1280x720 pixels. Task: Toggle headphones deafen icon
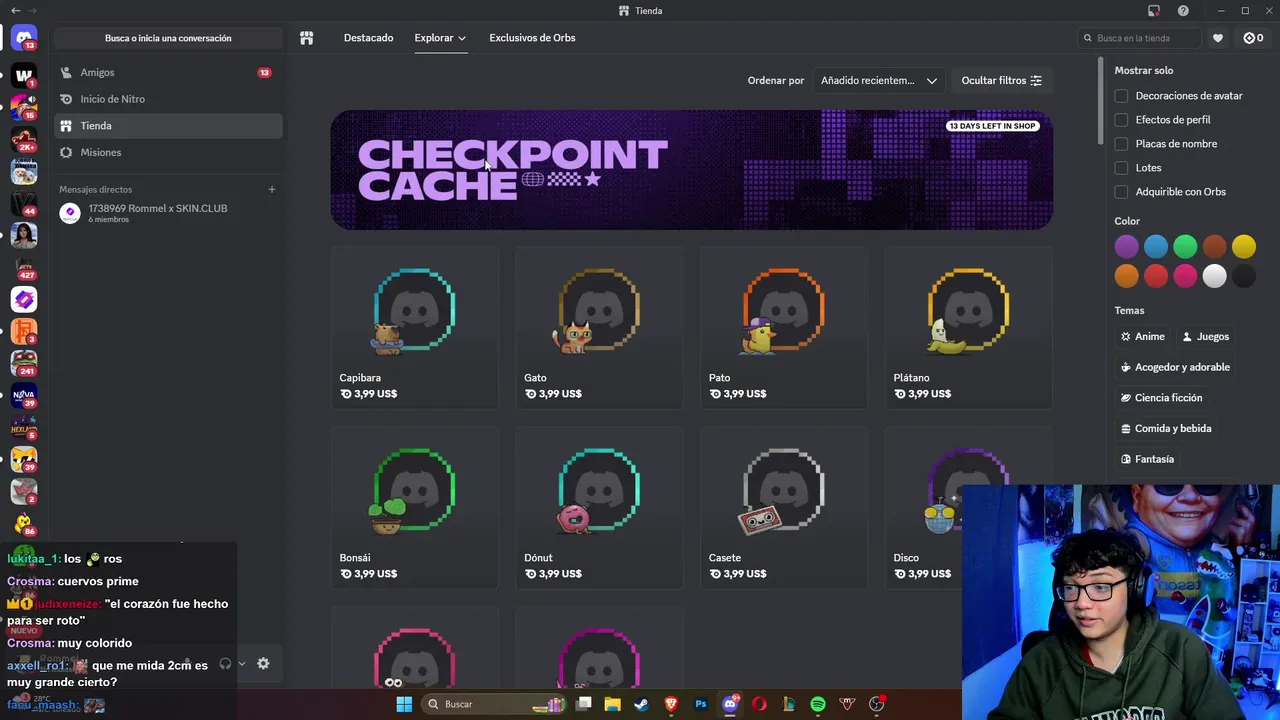[x=225, y=663]
